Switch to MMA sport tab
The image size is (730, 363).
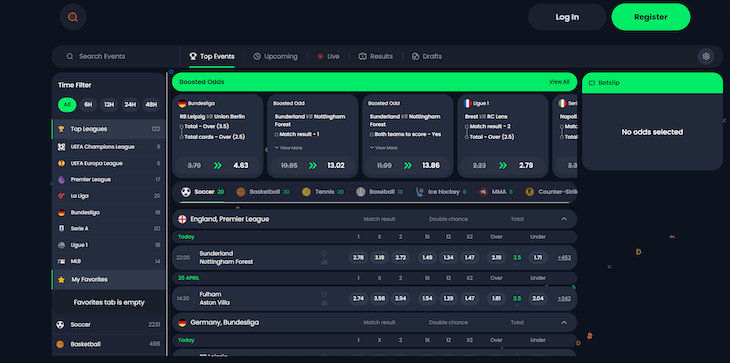[495, 192]
